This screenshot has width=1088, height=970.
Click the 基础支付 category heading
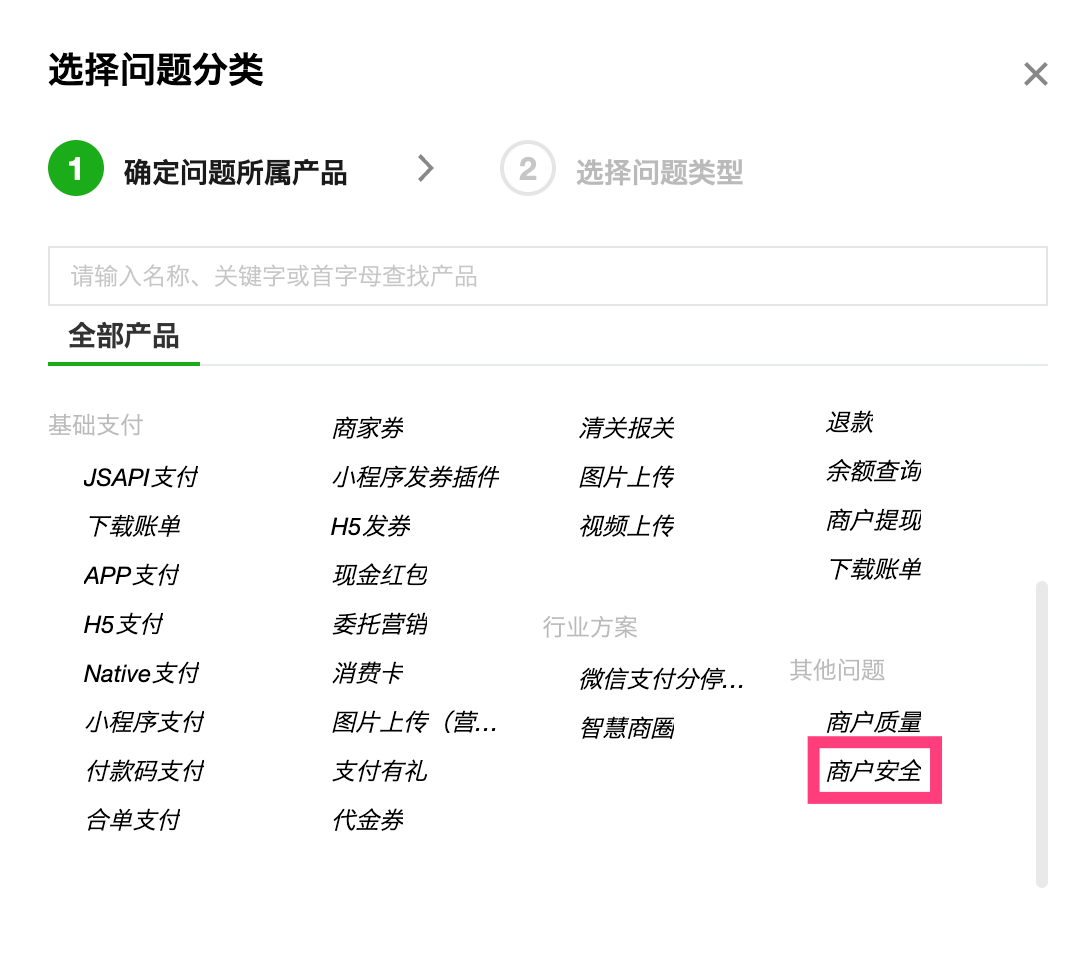(x=96, y=425)
